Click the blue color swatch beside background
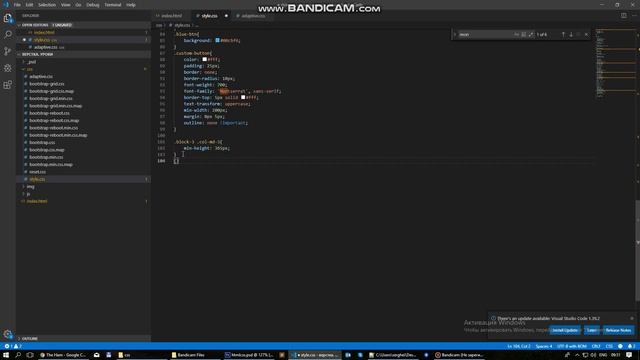Viewport: 640px width, 360px height. 218,40
